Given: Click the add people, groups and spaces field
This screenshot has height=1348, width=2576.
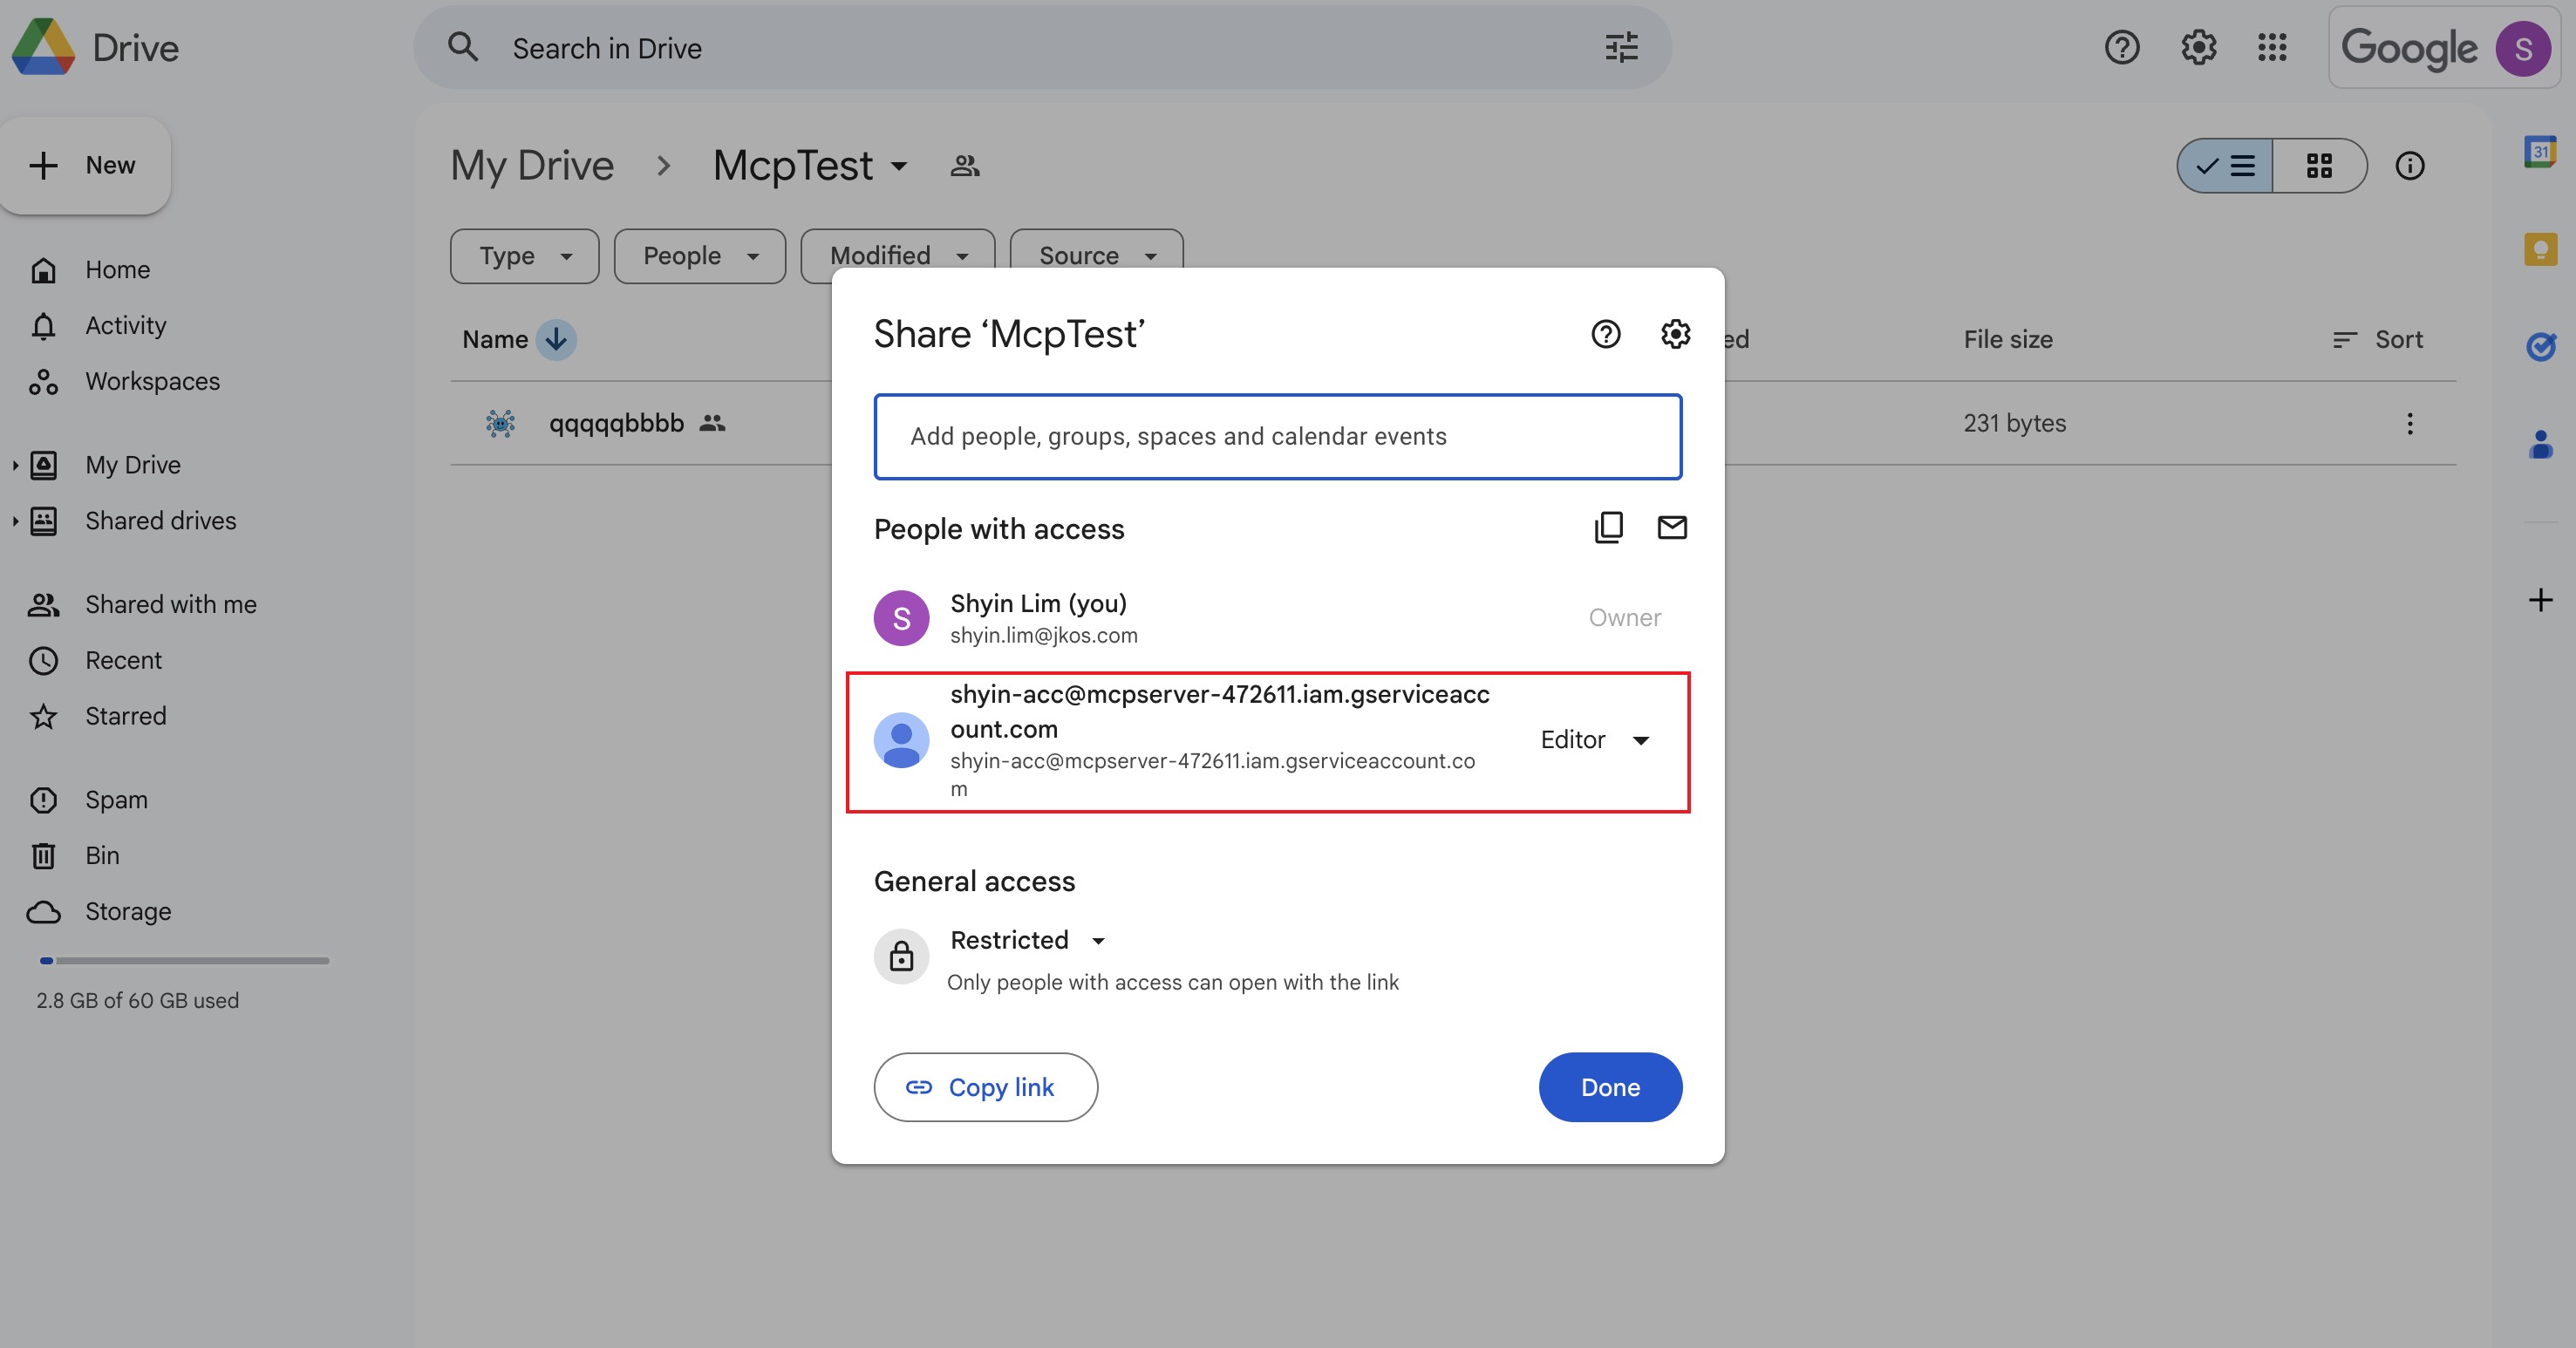Looking at the screenshot, I should (x=1278, y=436).
